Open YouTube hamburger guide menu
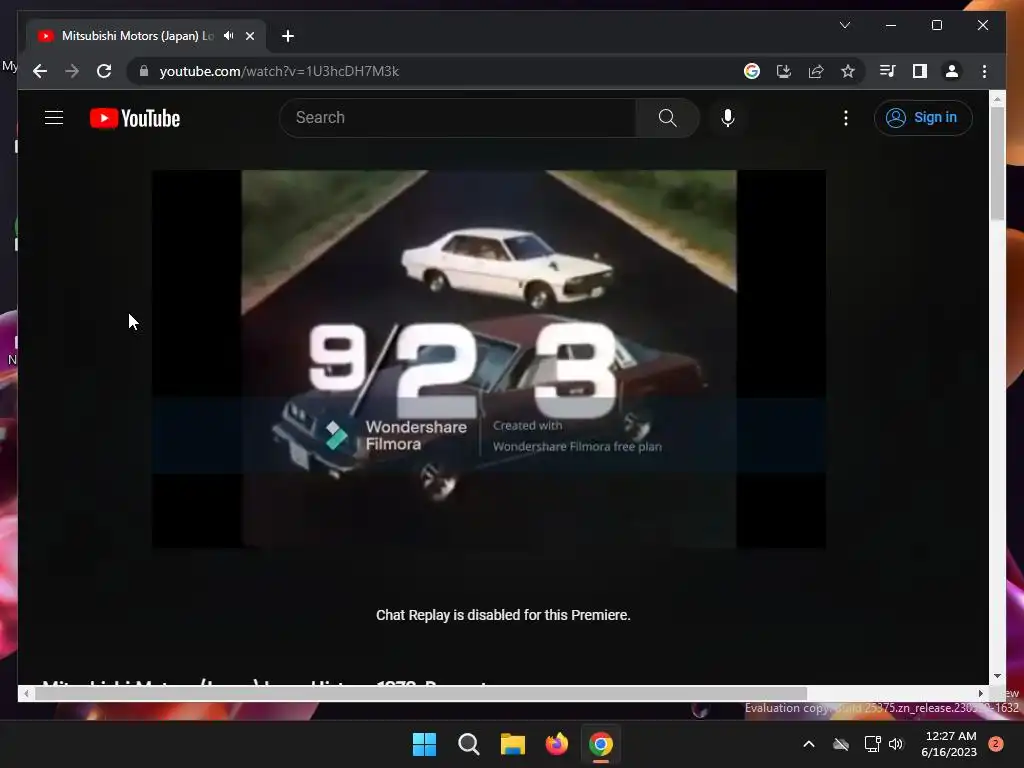Viewport: 1024px width, 768px height. pos(54,118)
